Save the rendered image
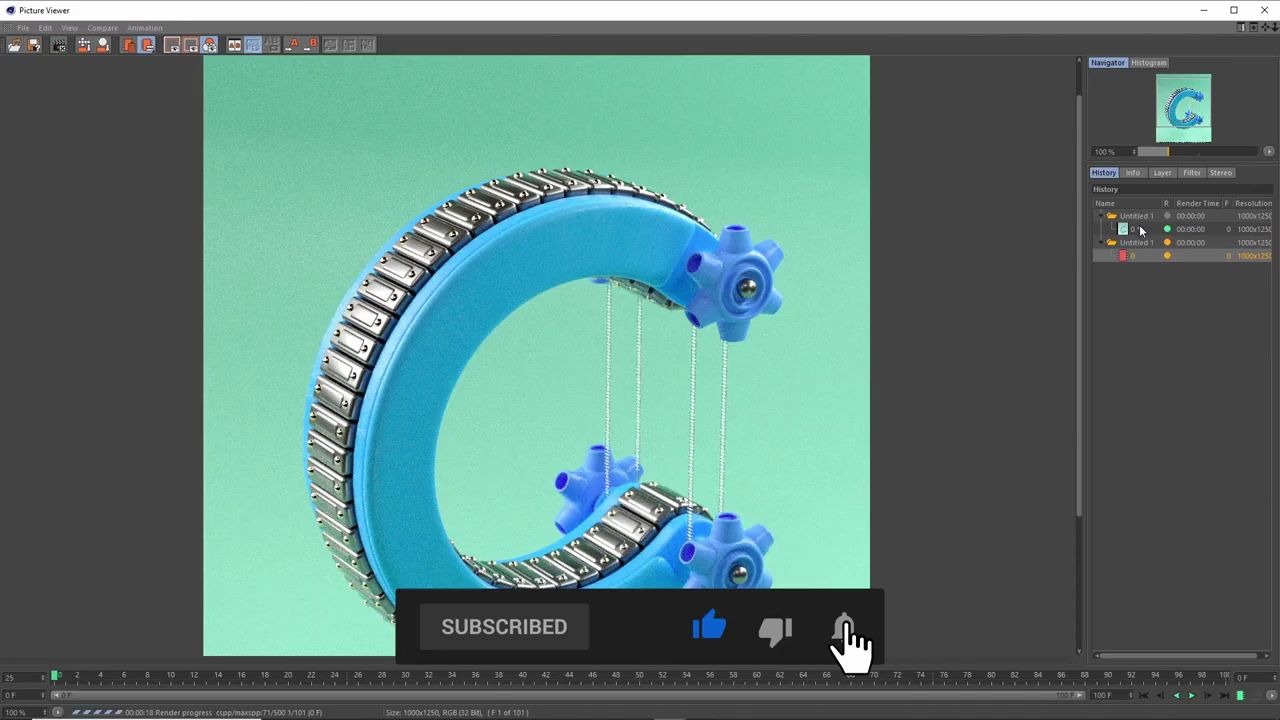1280x720 pixels. (x=33, y=45)
